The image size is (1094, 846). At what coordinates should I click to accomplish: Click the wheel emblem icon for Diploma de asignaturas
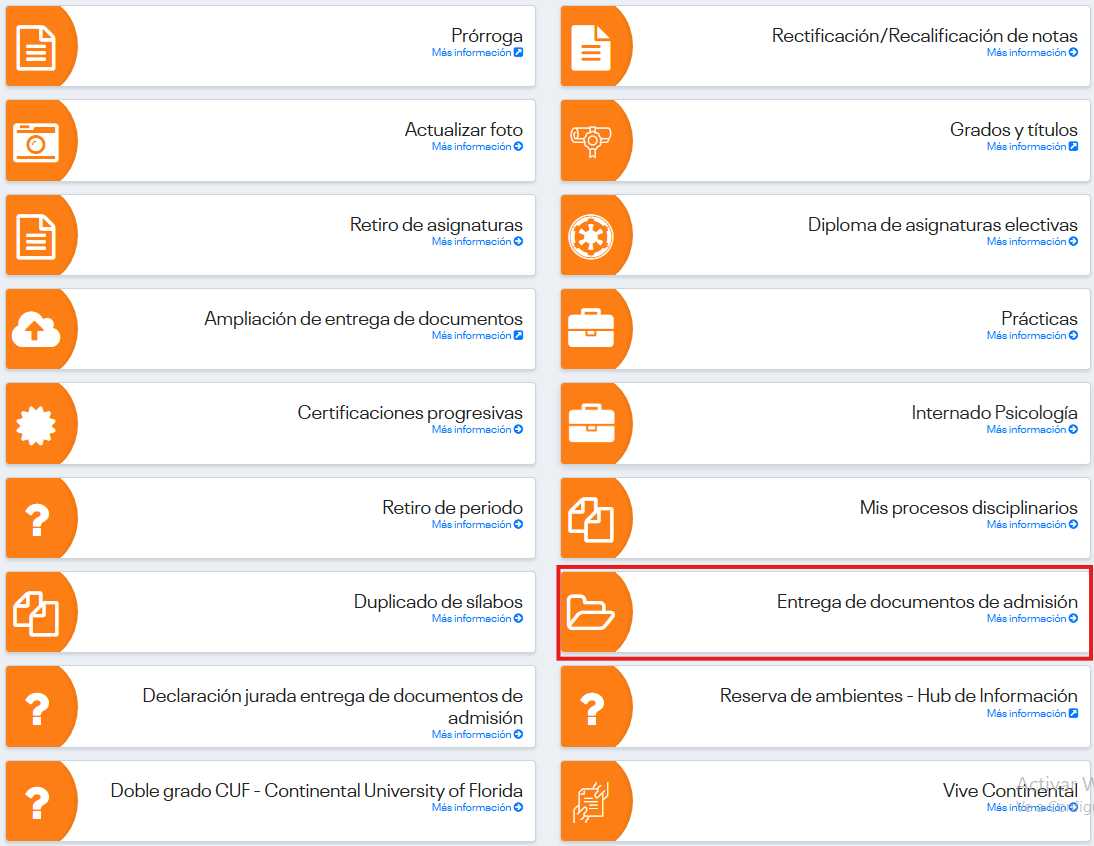point(591,236)
